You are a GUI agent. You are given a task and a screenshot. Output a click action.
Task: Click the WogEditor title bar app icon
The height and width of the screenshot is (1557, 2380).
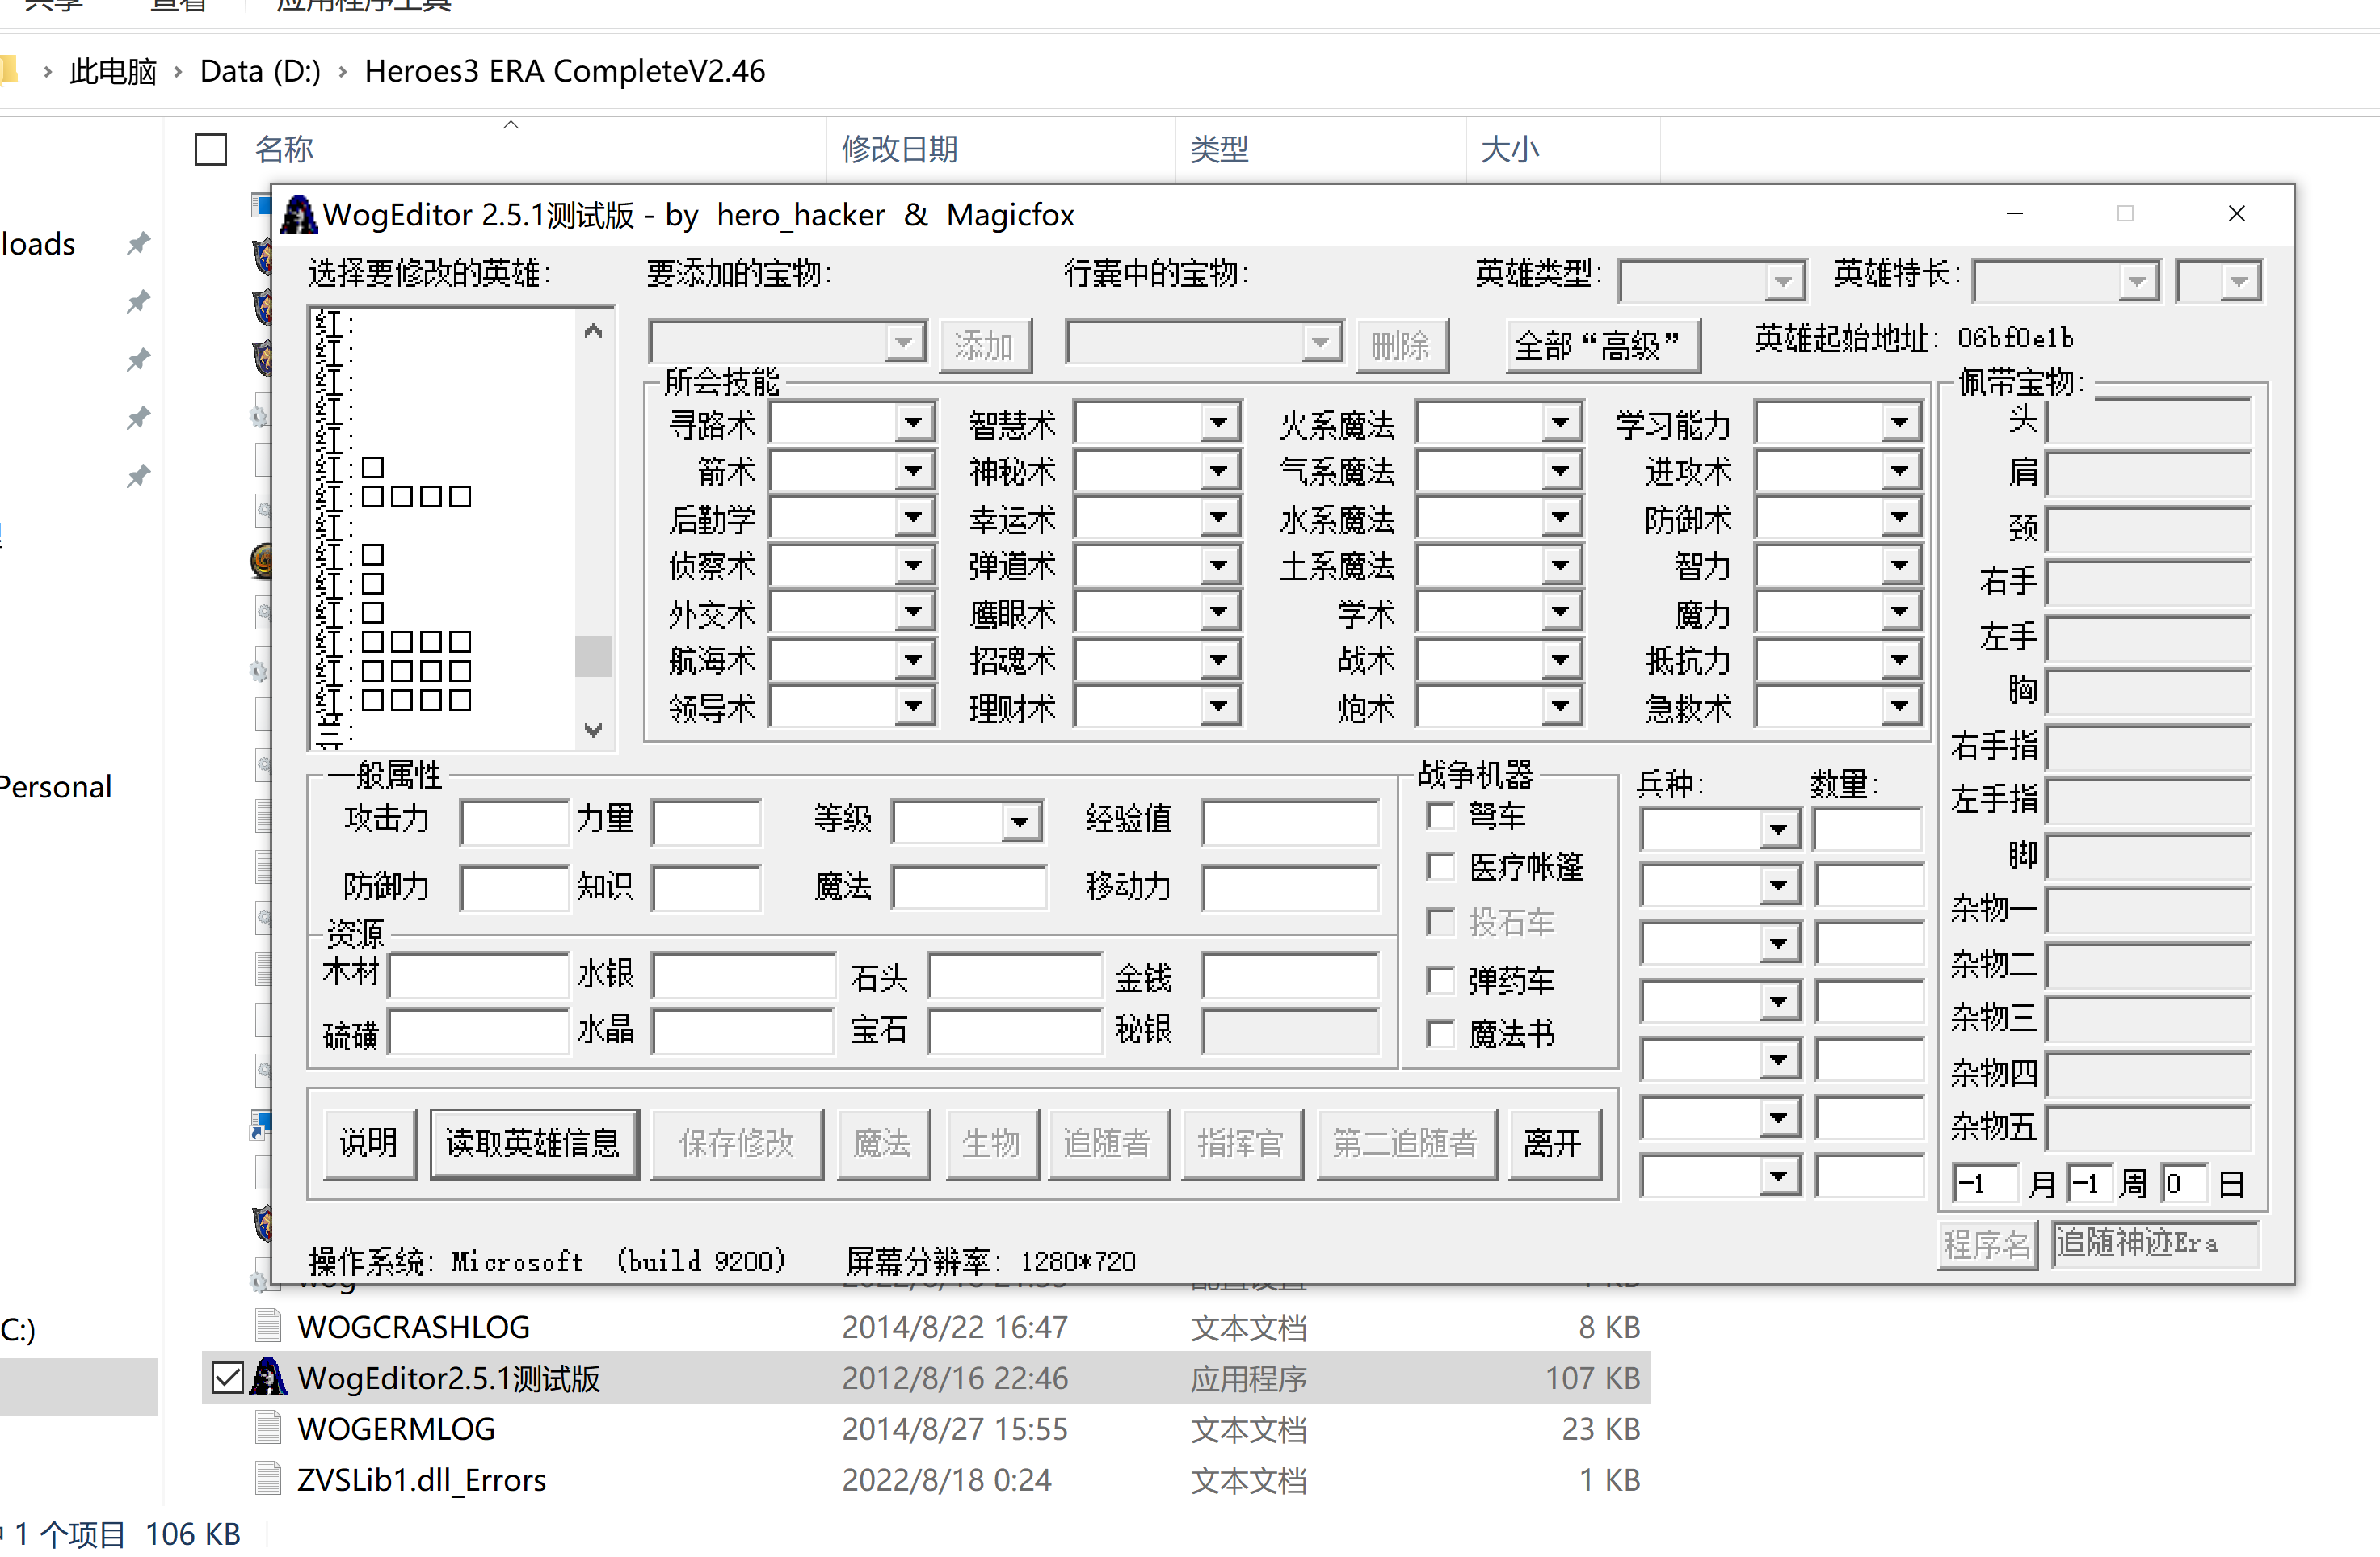[298, 215]
